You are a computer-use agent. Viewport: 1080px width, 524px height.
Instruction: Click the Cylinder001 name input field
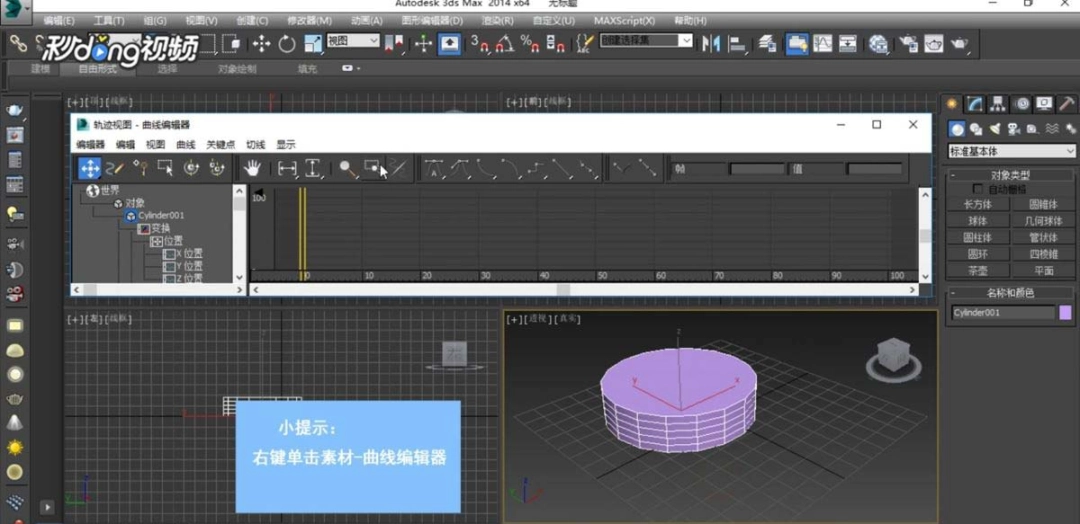pyautogui.click(x=1003, y=313)
